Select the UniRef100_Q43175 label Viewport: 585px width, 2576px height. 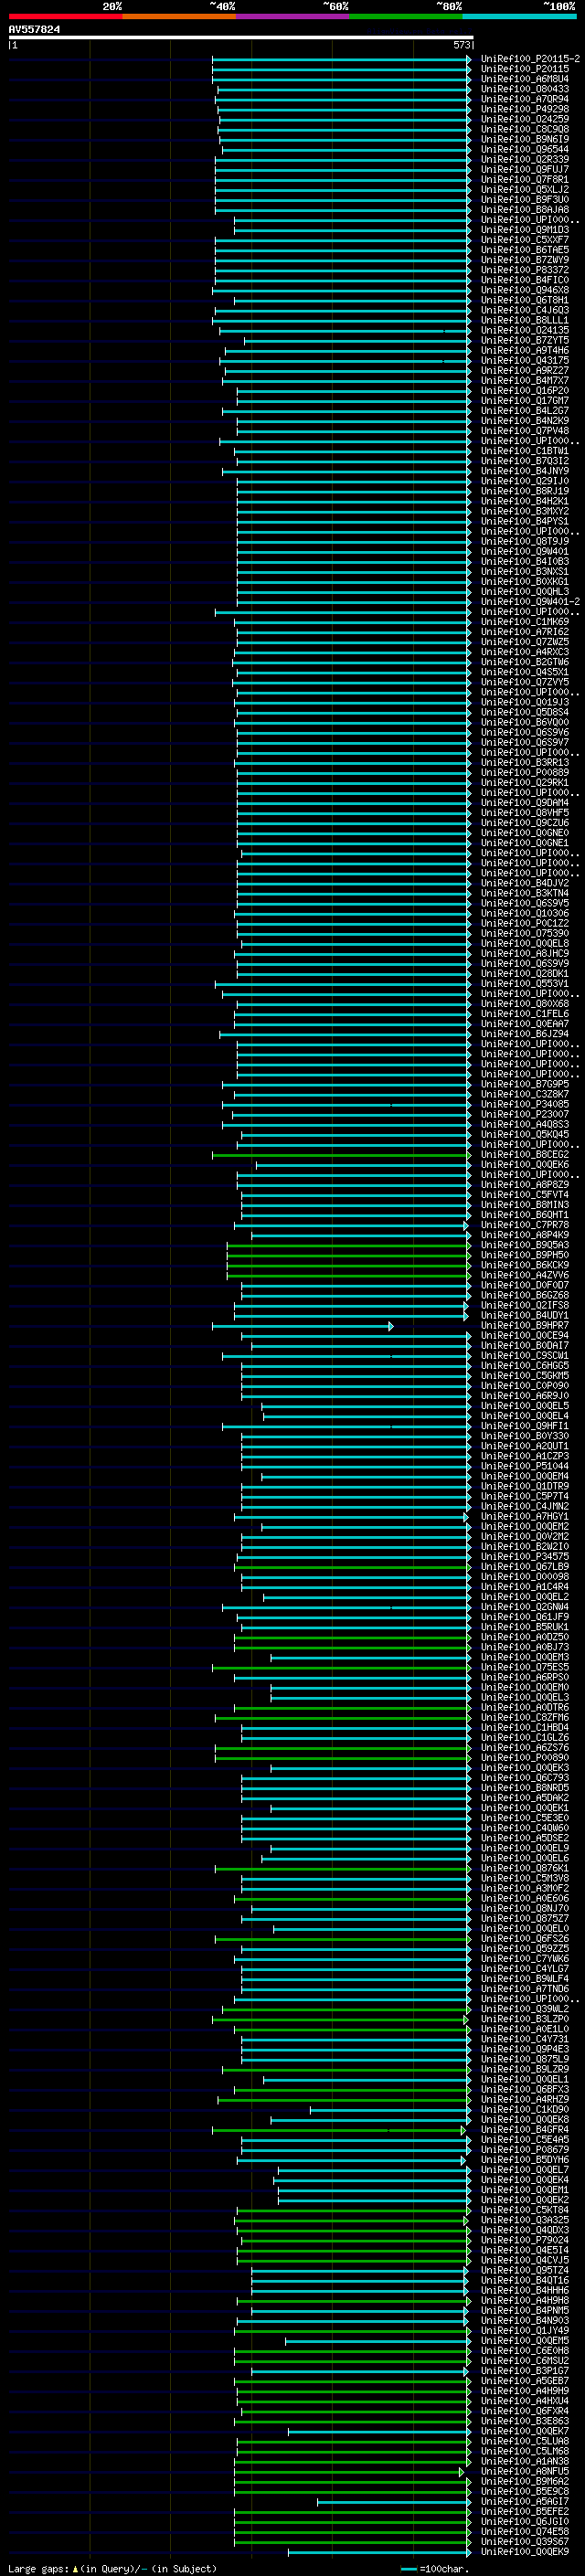(x=525, y=360)
